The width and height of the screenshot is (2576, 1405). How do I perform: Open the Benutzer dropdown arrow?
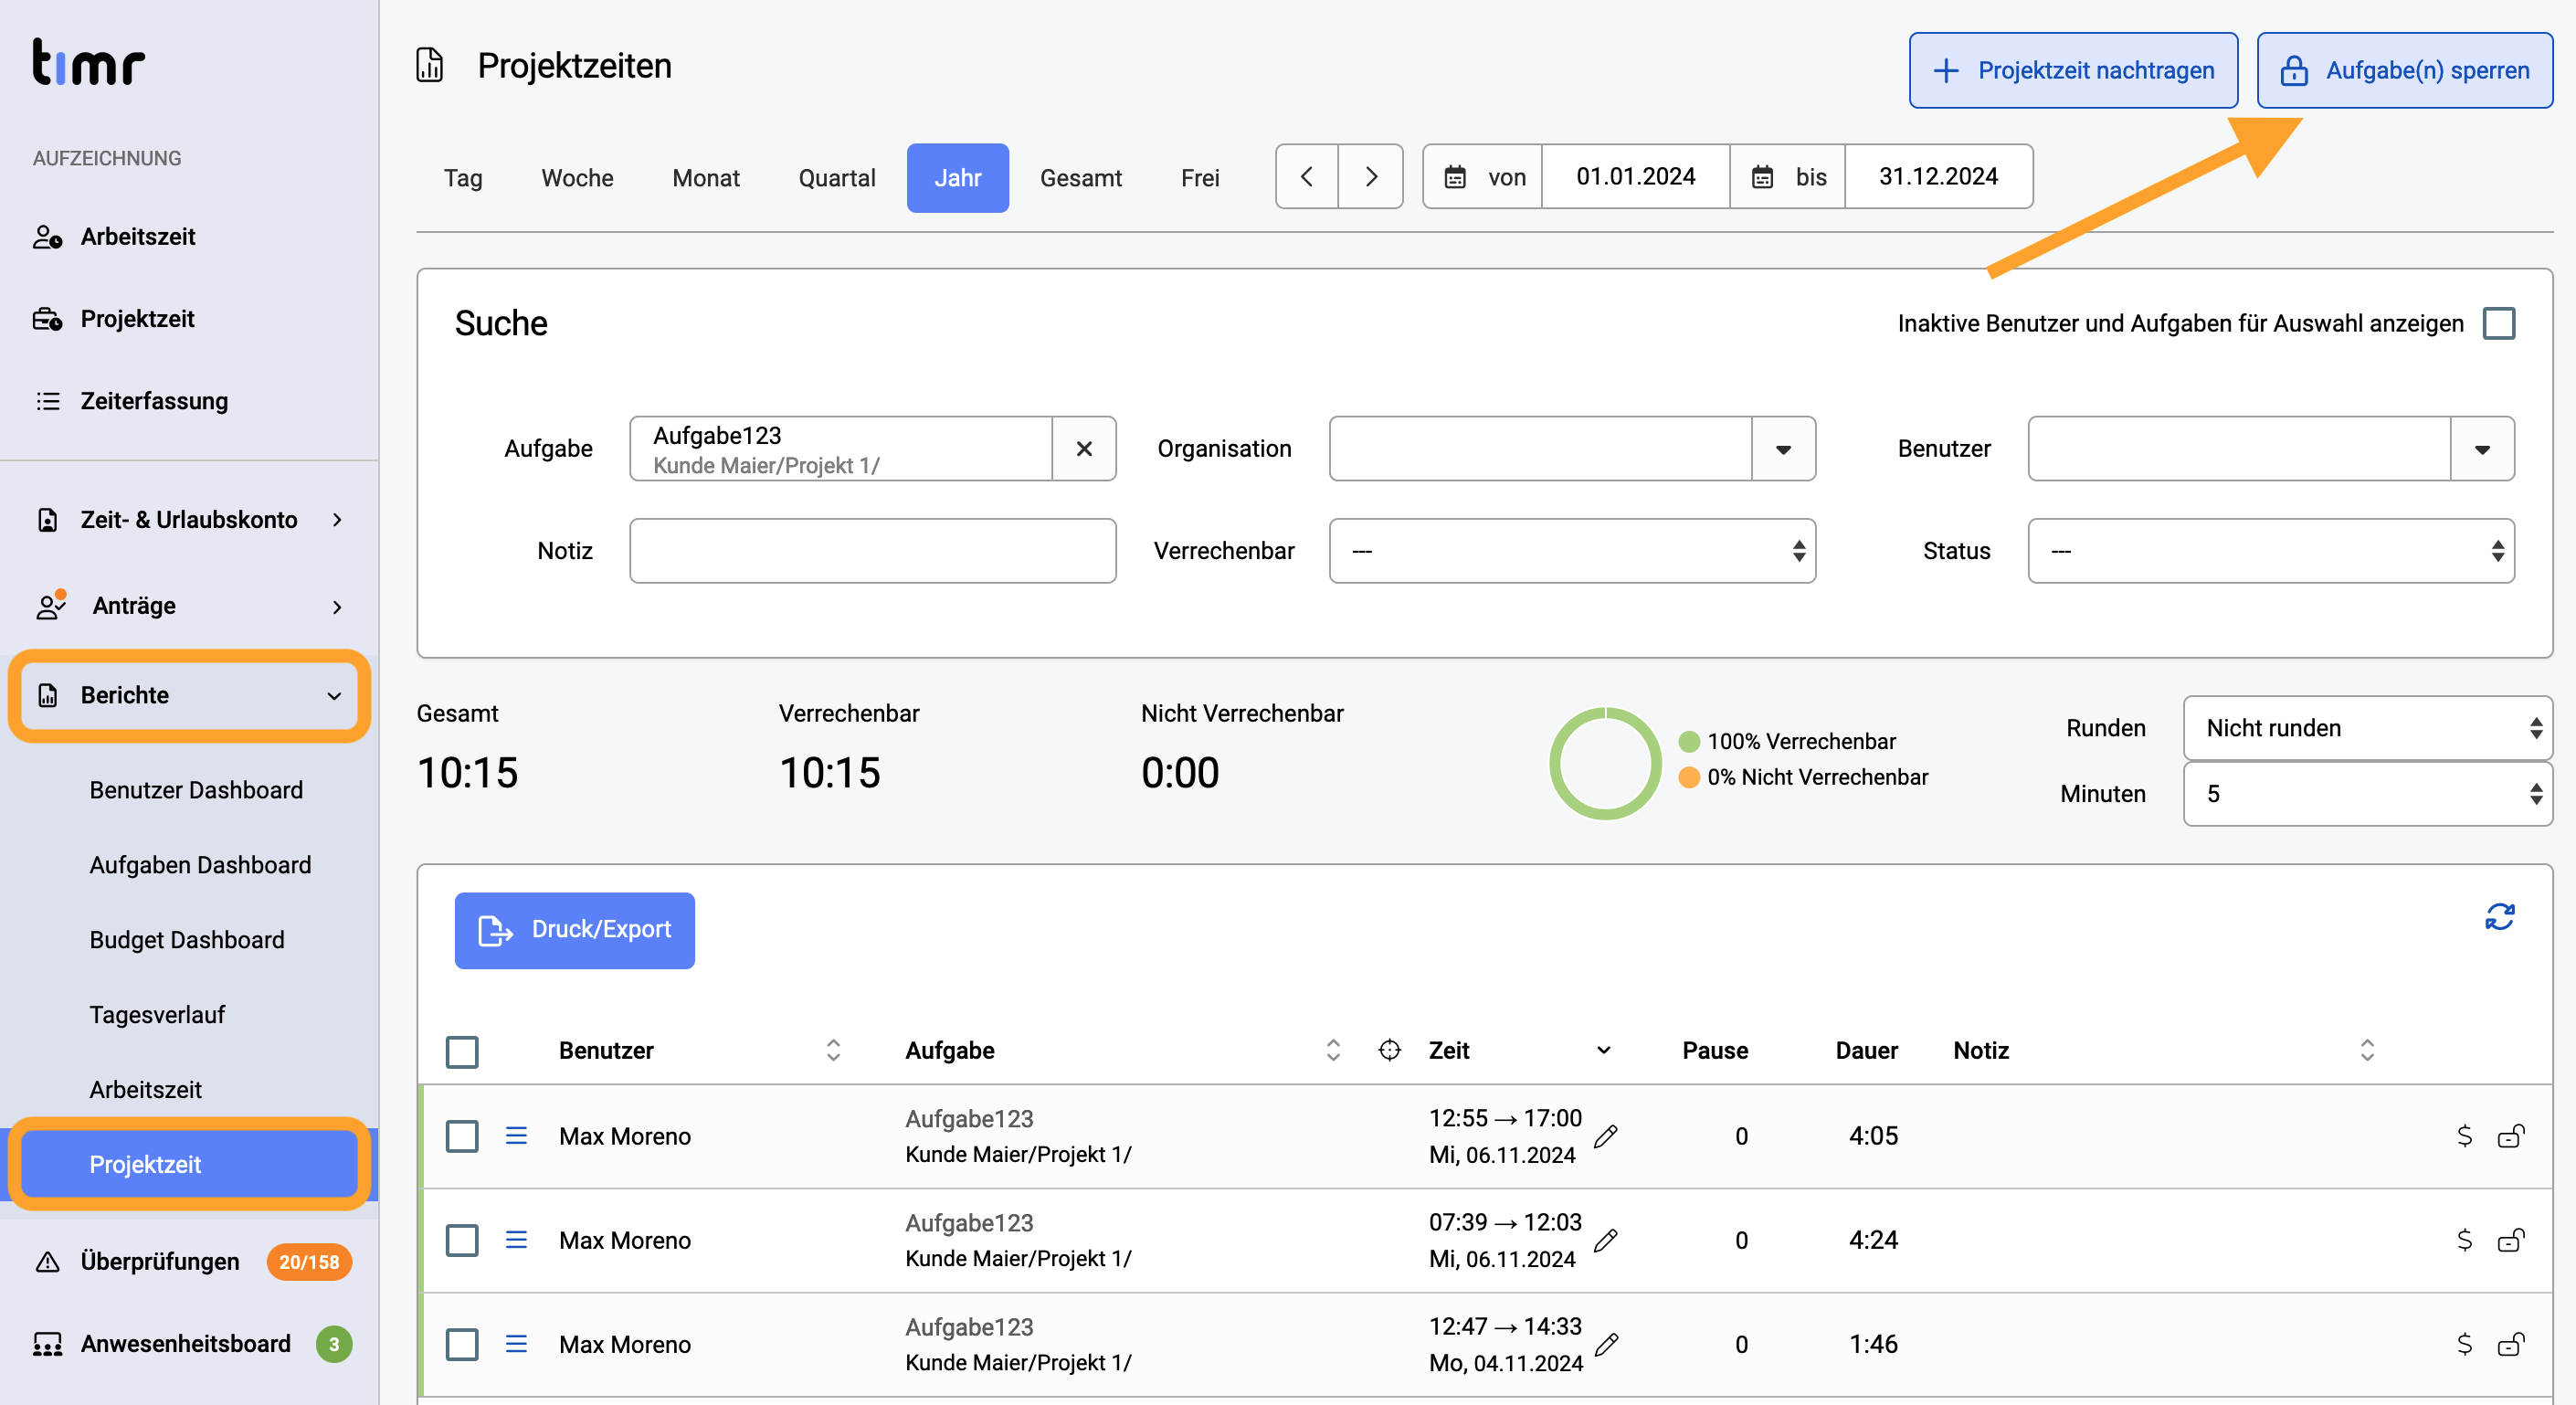click(x=2482, y=449)
